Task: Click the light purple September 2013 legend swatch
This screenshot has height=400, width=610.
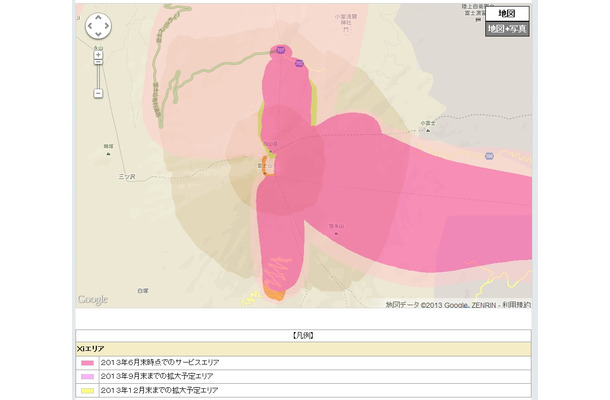Action: coord(88,377)
